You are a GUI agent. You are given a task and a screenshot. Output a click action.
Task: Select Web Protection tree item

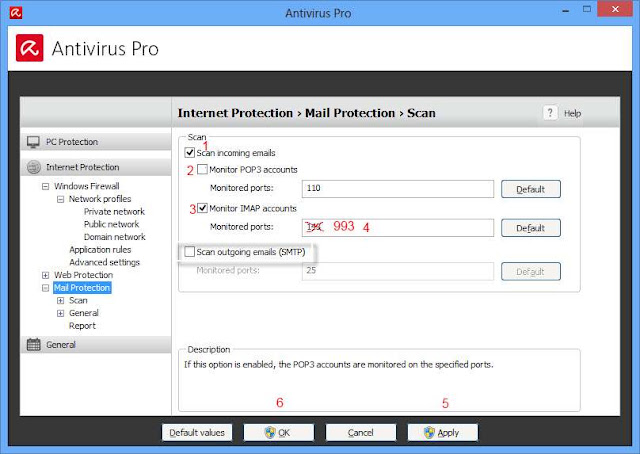(x=83, y=275)
